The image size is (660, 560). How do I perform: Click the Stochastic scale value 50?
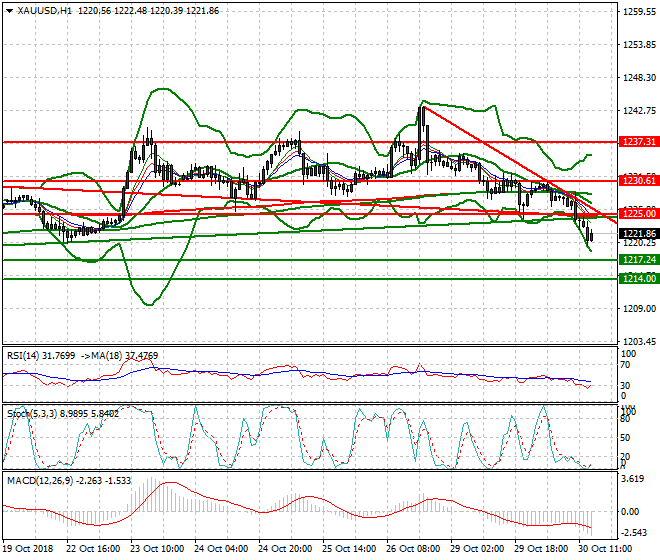pos(625,438)
